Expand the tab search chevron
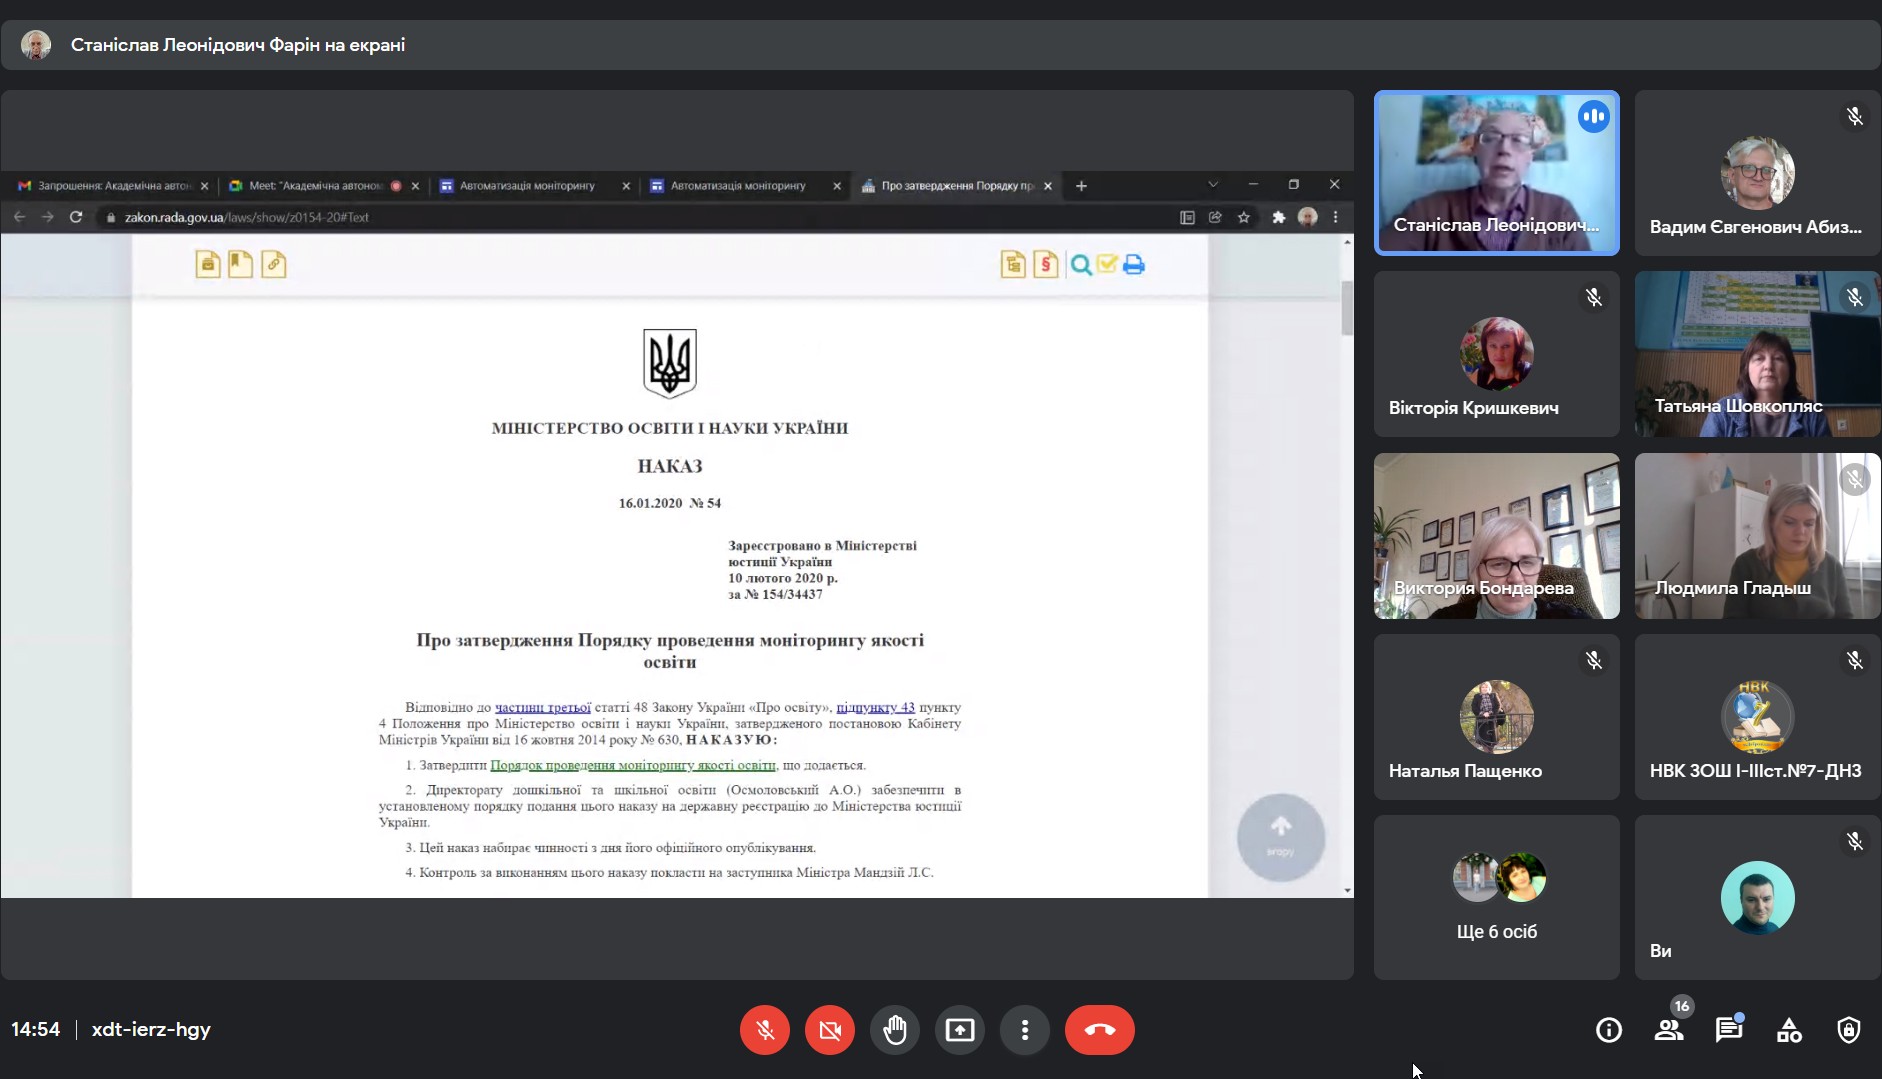The height and width of the screenshot is (1079, 1882). pyautogui.click(x=1213, y=184)
